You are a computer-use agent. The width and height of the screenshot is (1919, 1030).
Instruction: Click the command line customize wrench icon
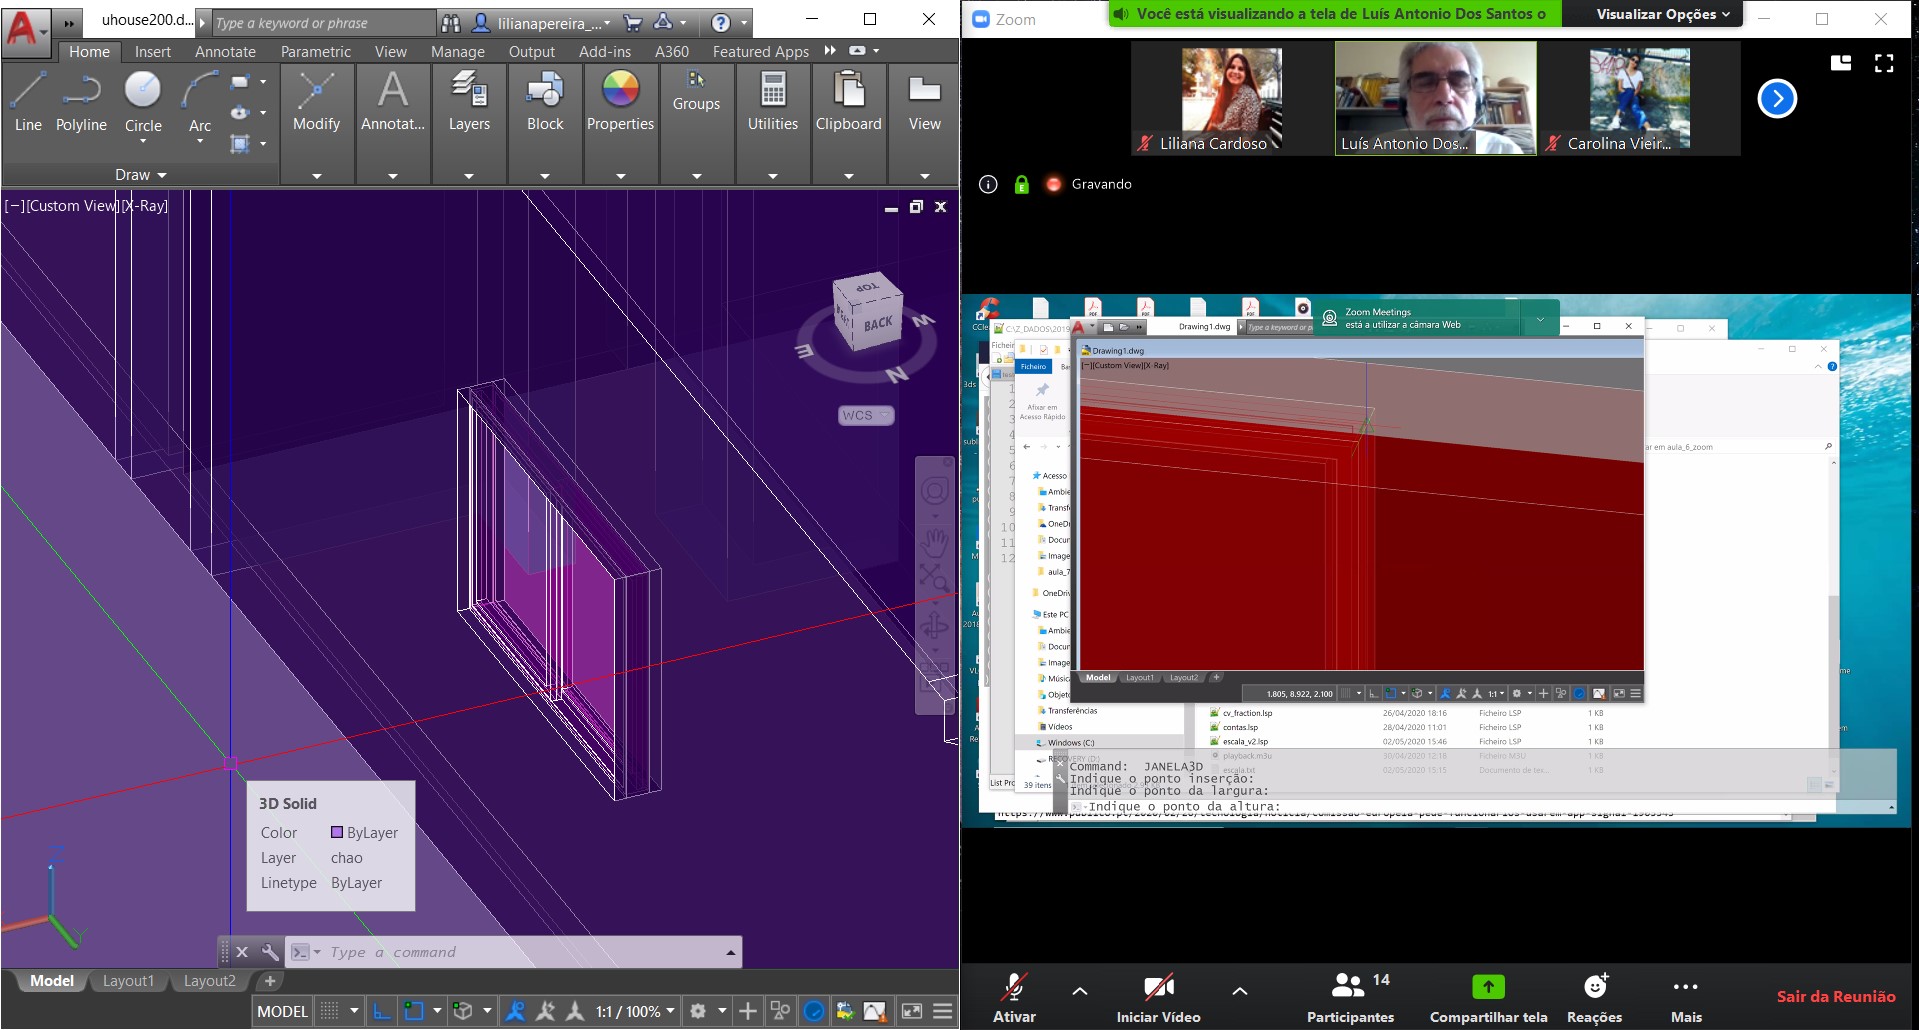click(x=269, y=952)
